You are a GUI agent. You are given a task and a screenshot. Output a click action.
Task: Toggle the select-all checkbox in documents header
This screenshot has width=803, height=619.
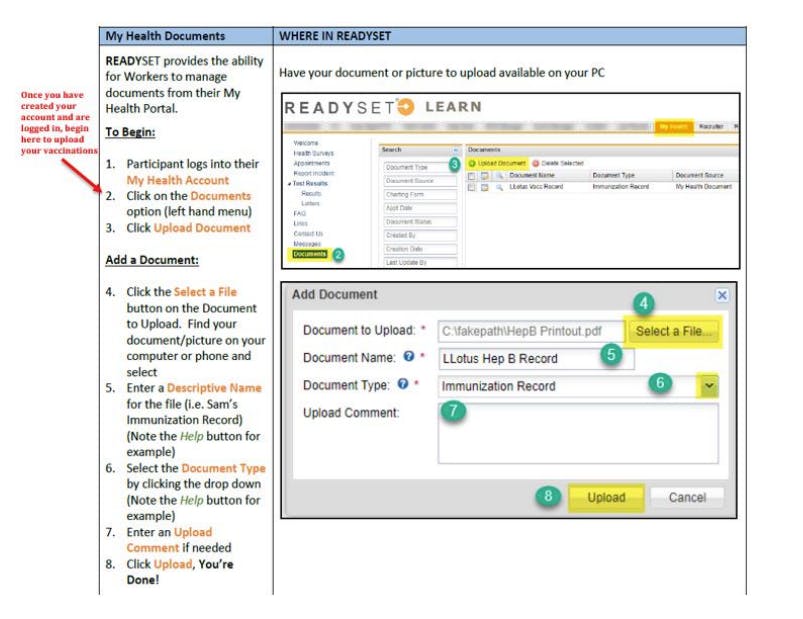472,175
